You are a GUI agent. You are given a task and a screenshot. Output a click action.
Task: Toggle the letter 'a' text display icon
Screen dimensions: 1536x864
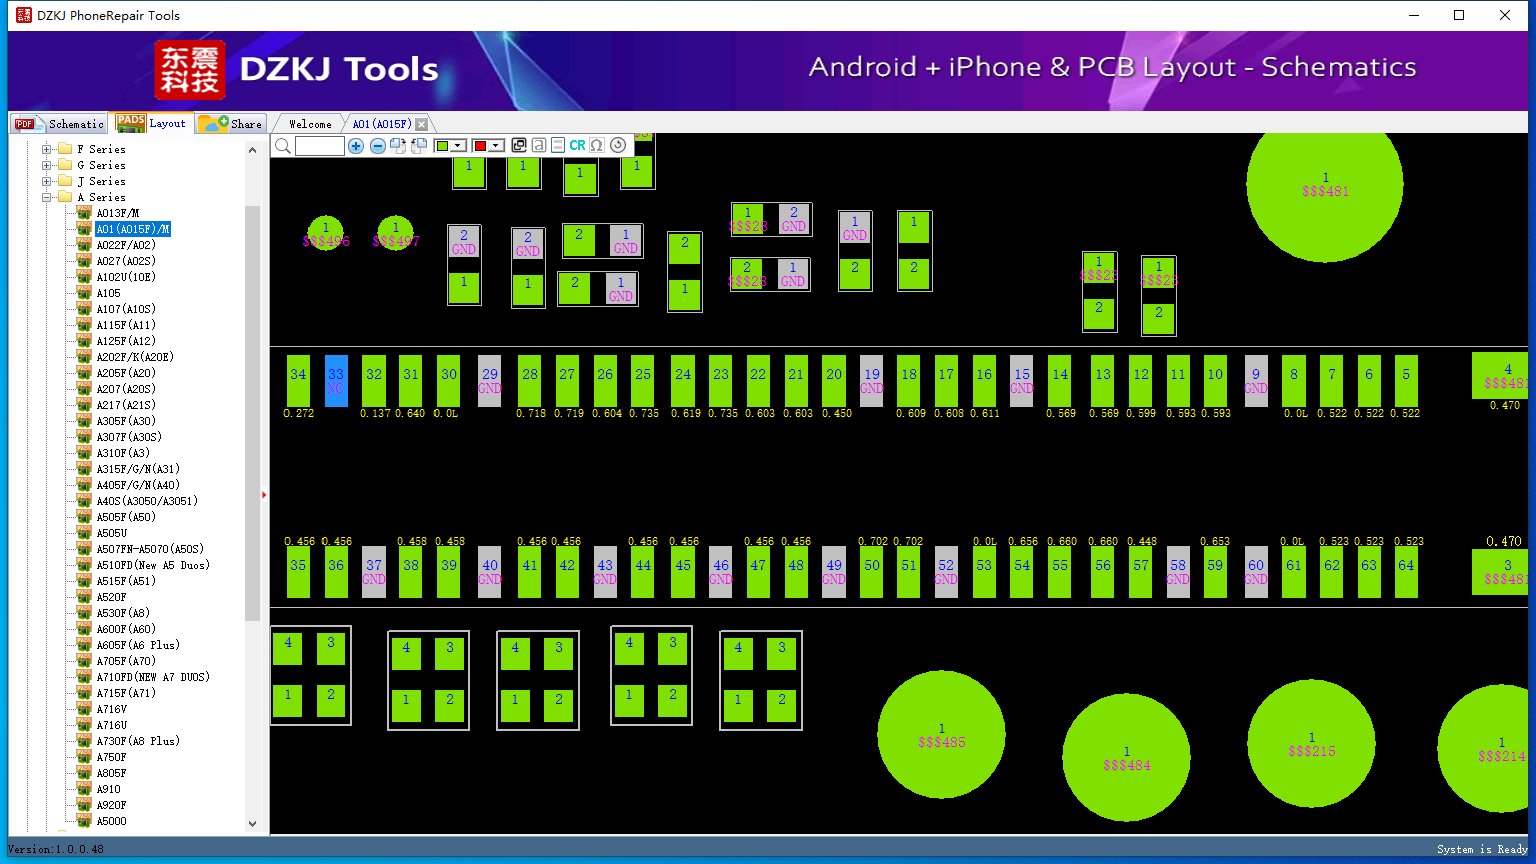point(539,145)
